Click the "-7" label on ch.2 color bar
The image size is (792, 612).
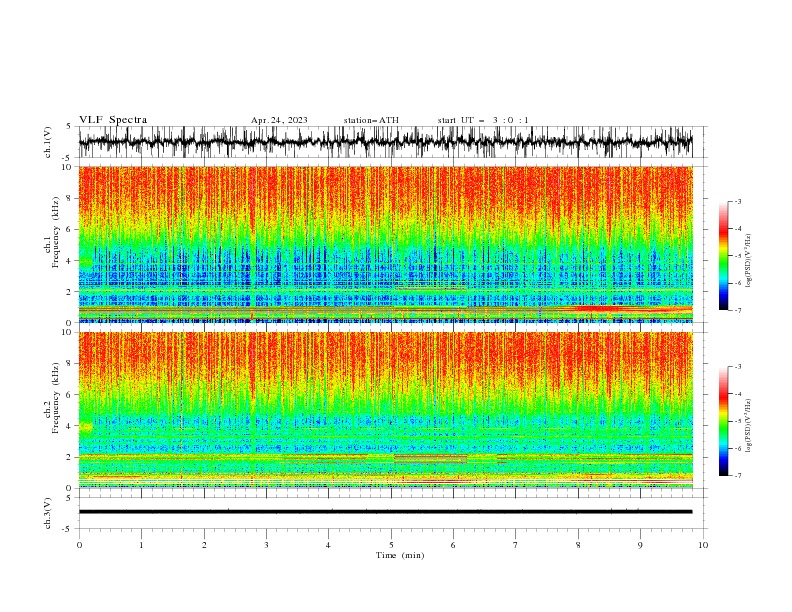coord(737,475)
